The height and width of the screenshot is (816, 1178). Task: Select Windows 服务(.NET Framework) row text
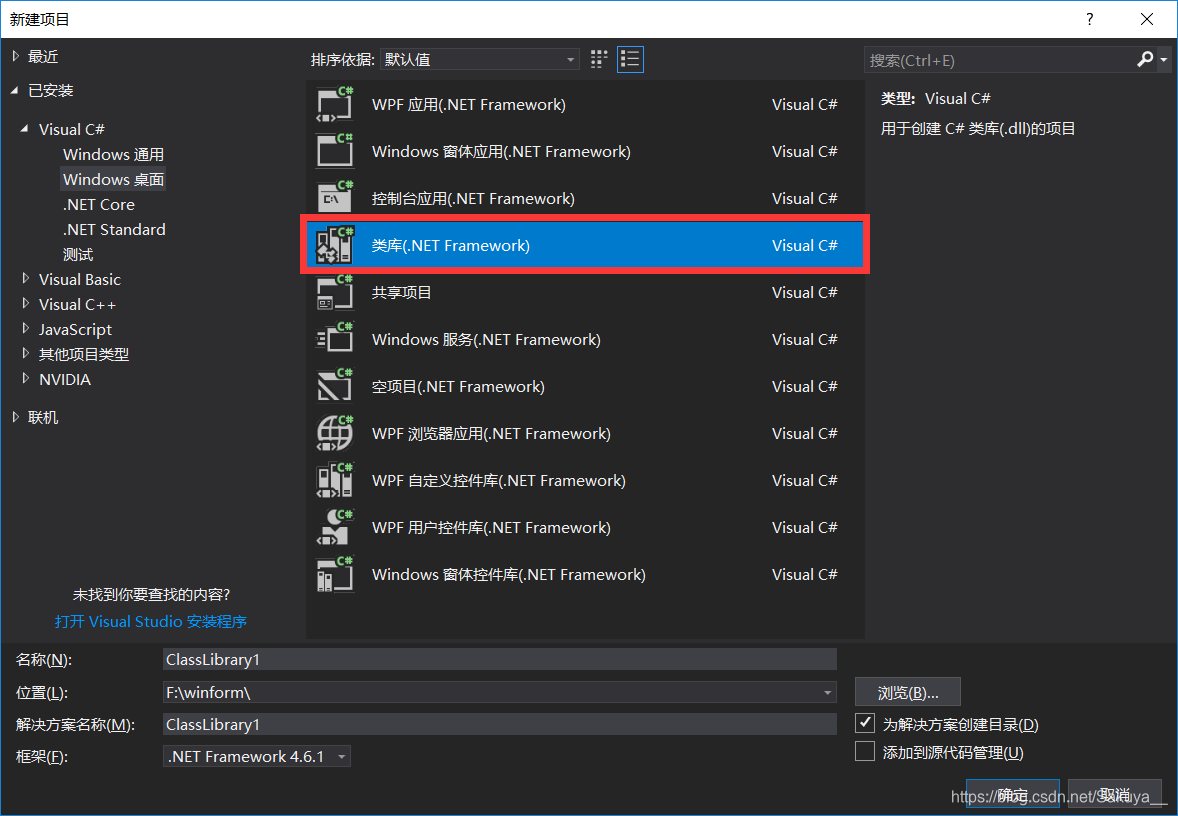pyautogui.click(x=486, y=339)
